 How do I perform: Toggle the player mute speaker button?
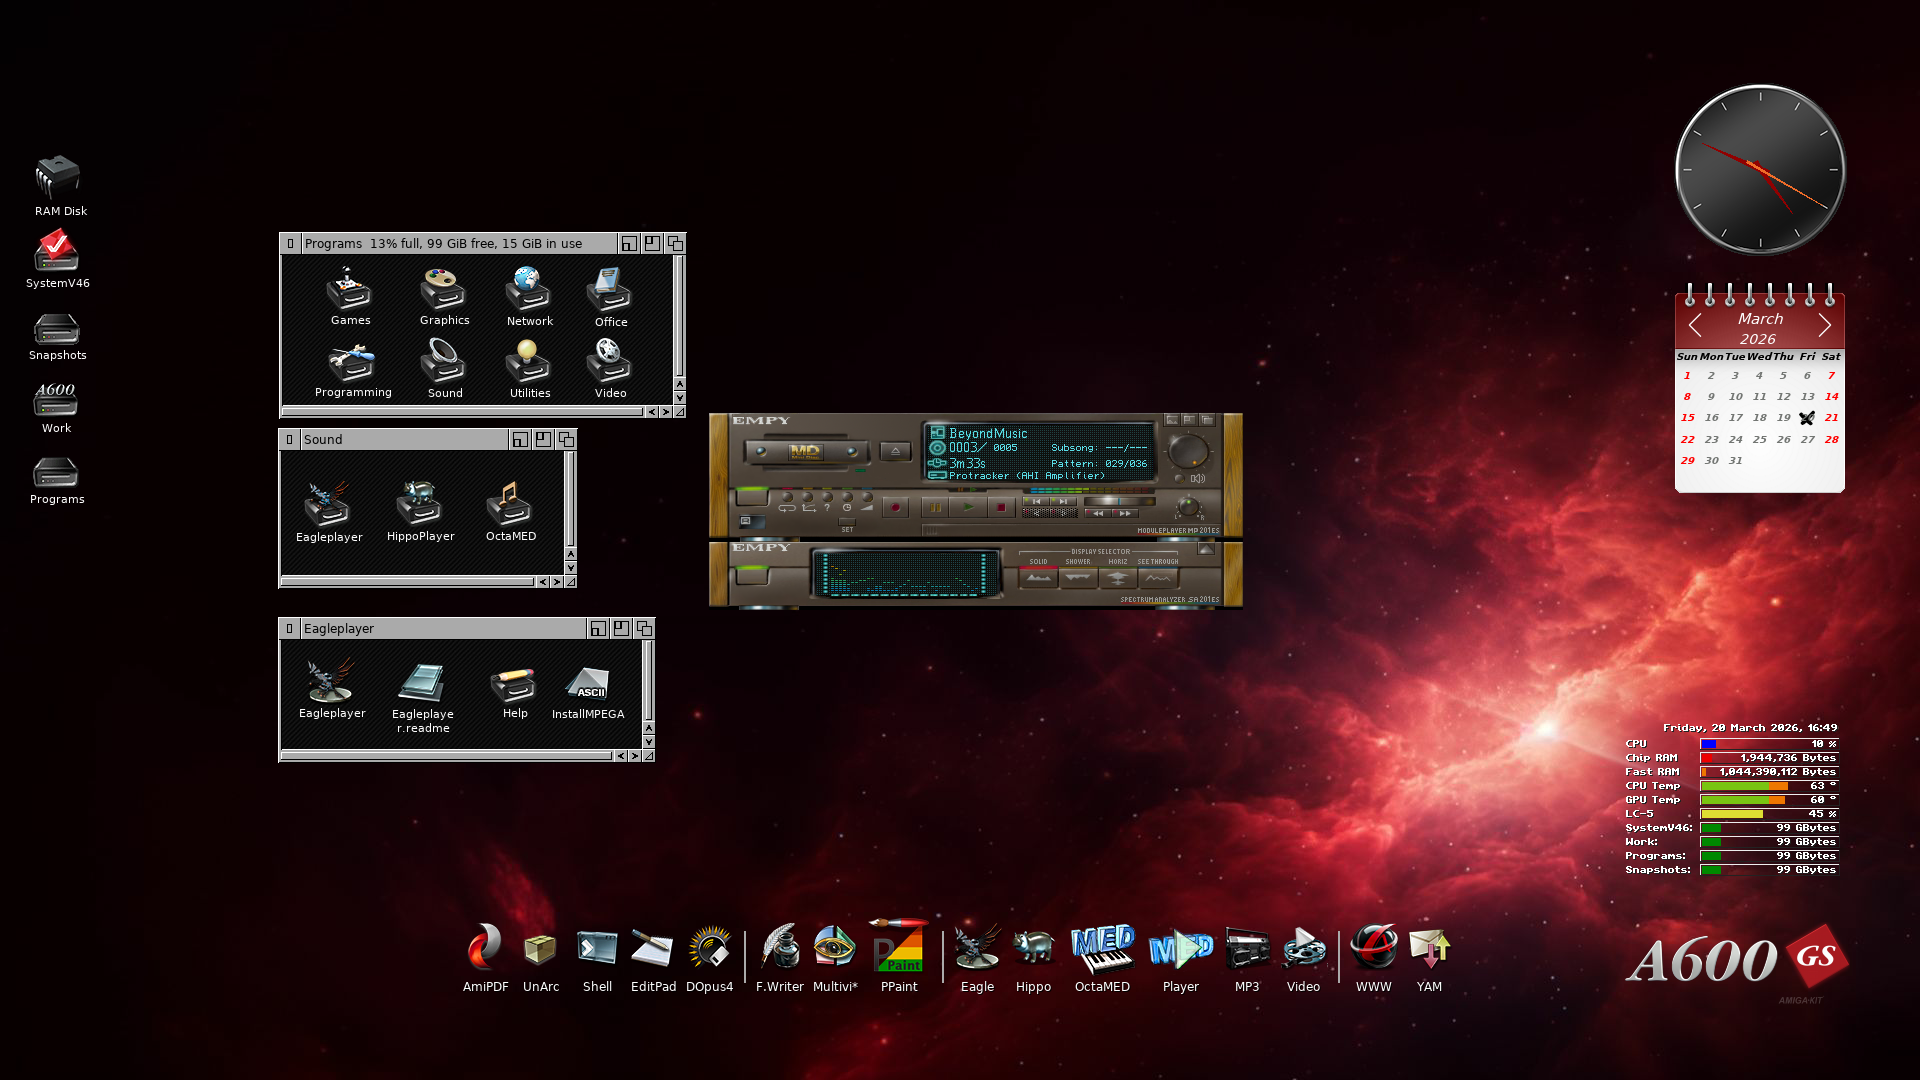pyautogui.click(x=1180, y=478)
